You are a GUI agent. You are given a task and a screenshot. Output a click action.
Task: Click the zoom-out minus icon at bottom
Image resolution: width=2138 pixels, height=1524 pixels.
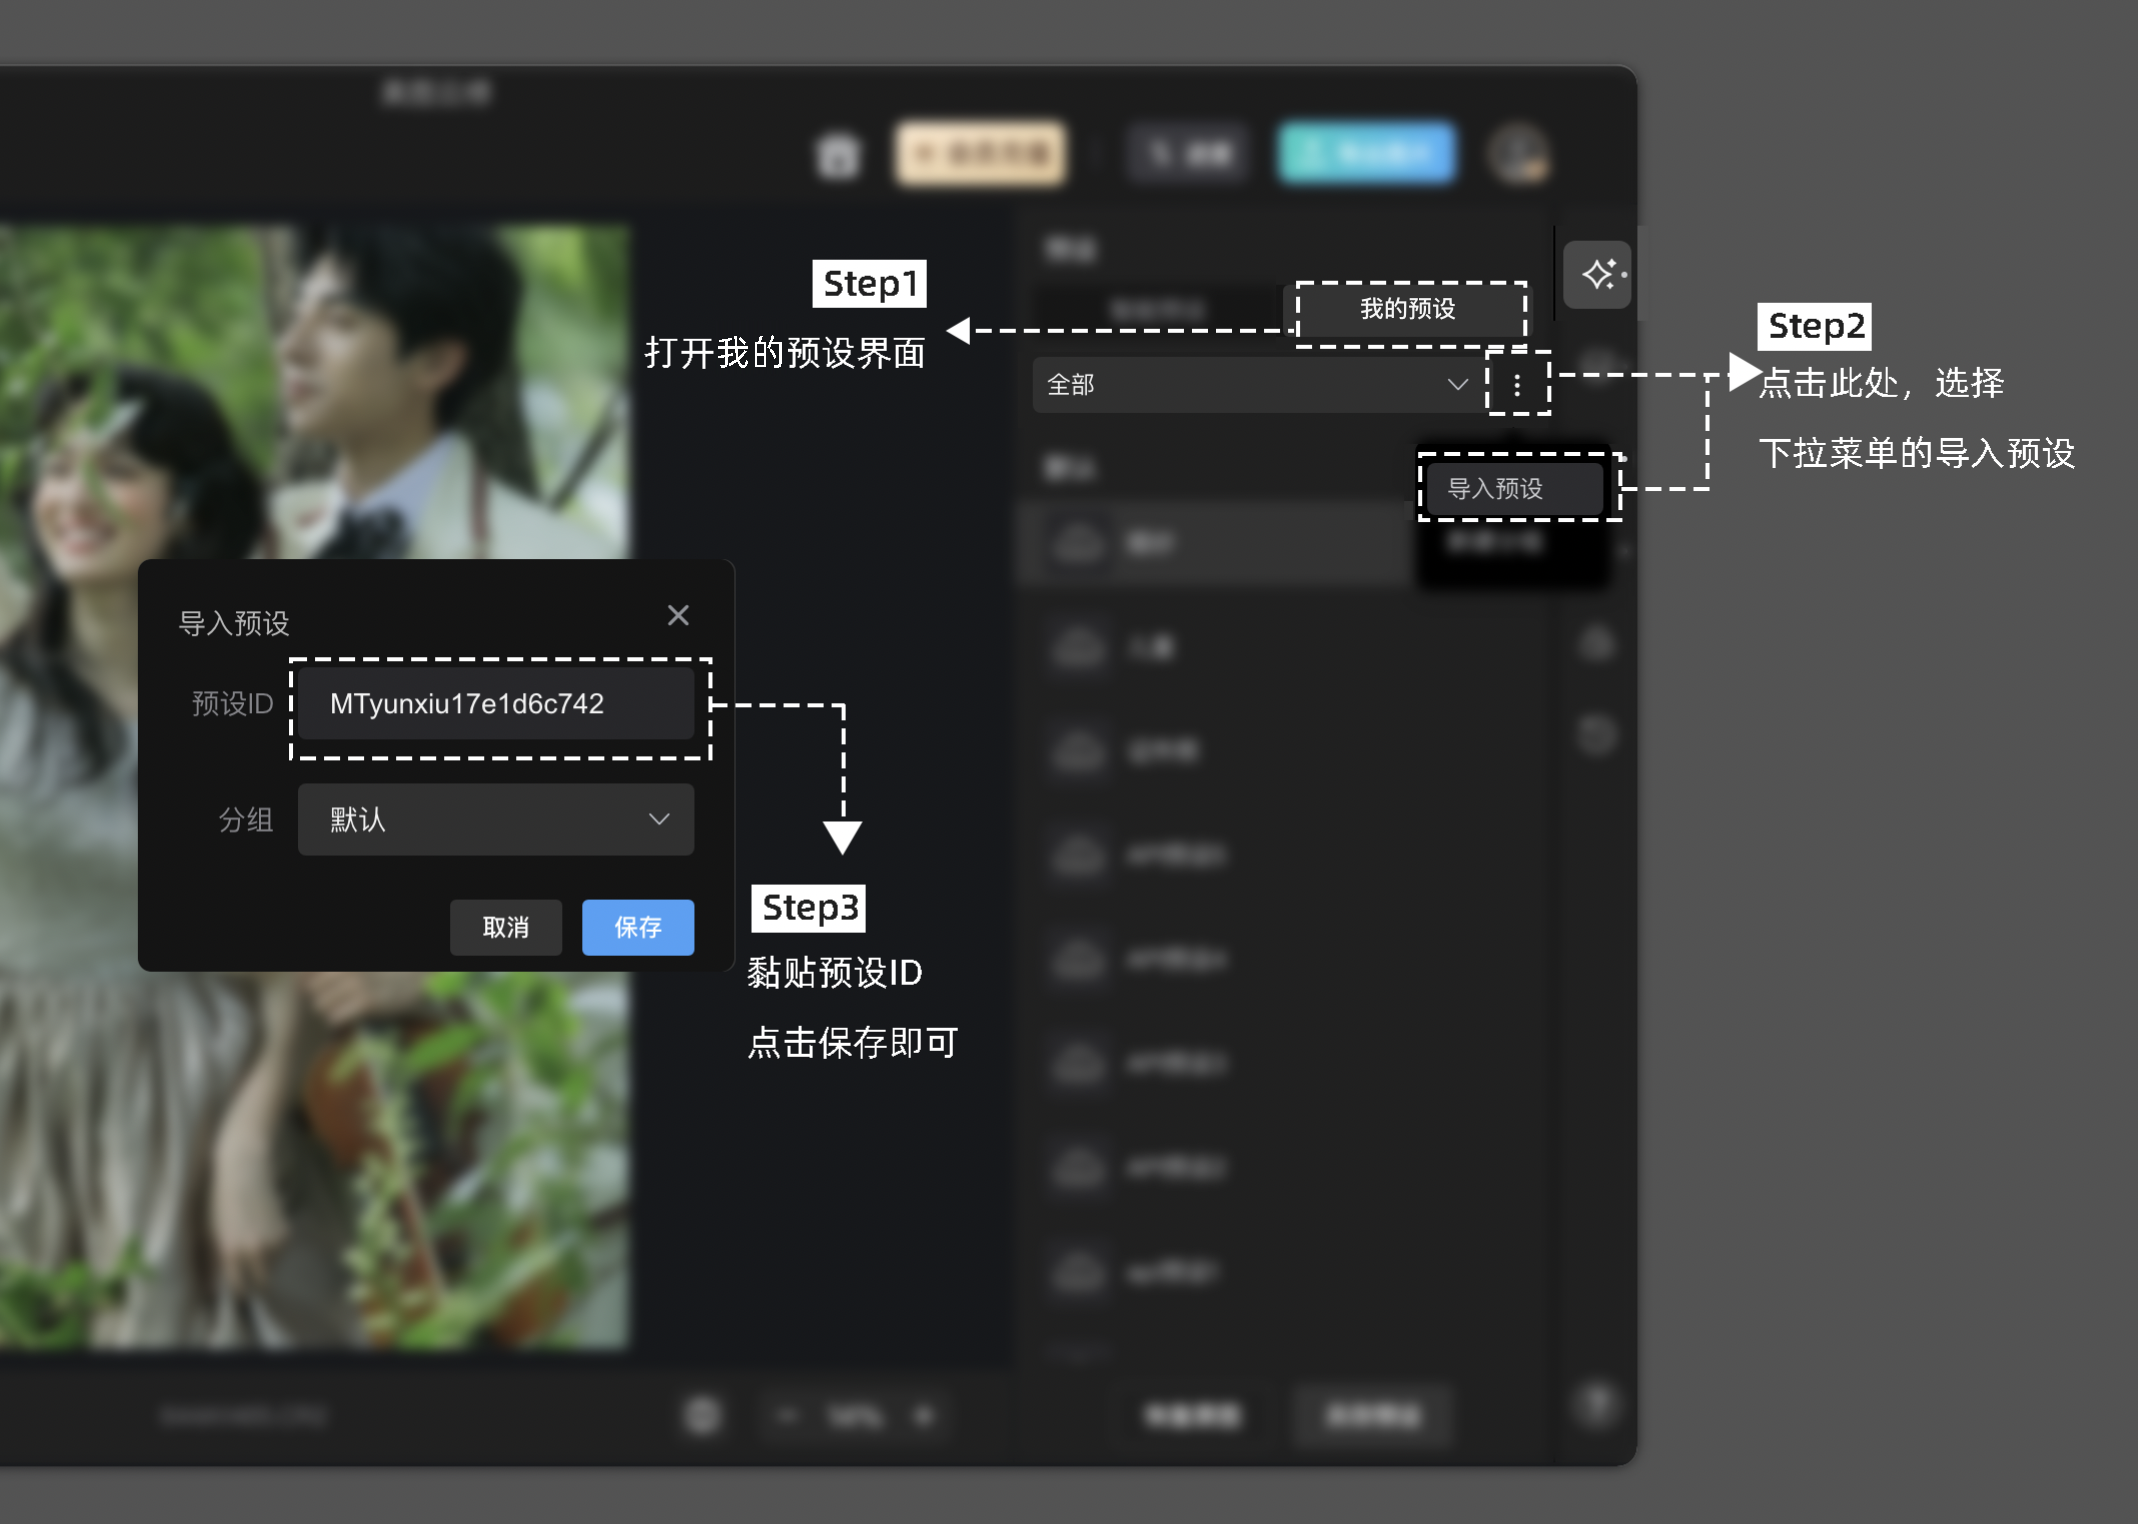pyautogui.click(x=789, y=1415)
